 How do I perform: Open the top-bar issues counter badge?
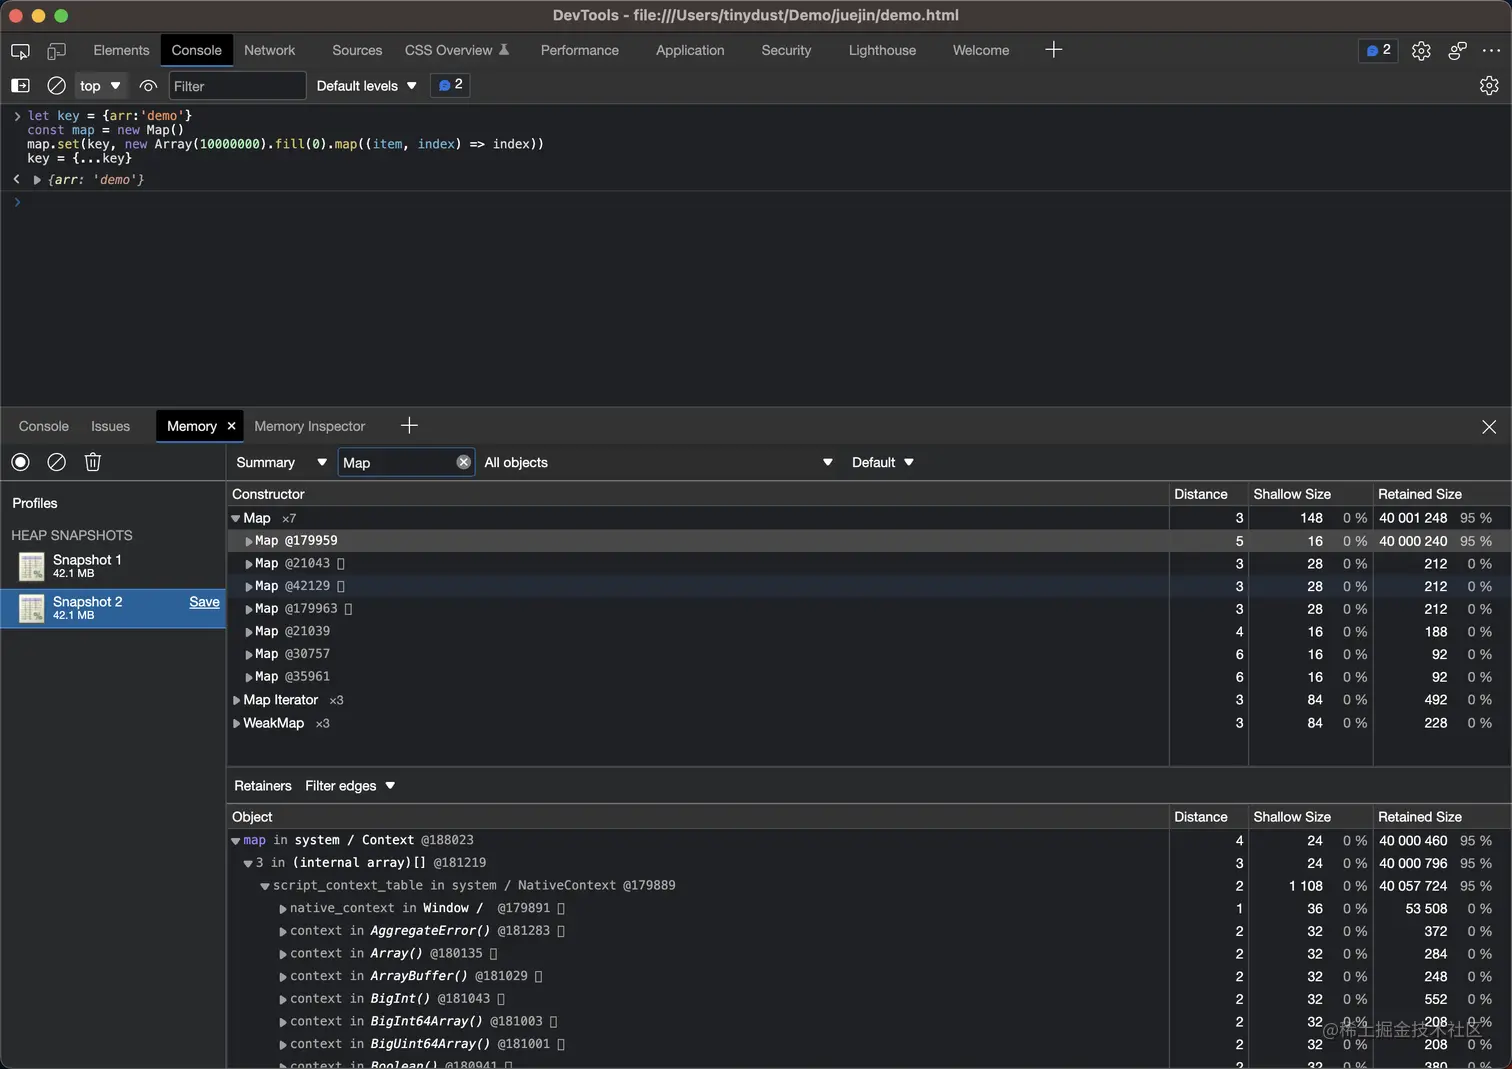click(x=1378, y=50)
